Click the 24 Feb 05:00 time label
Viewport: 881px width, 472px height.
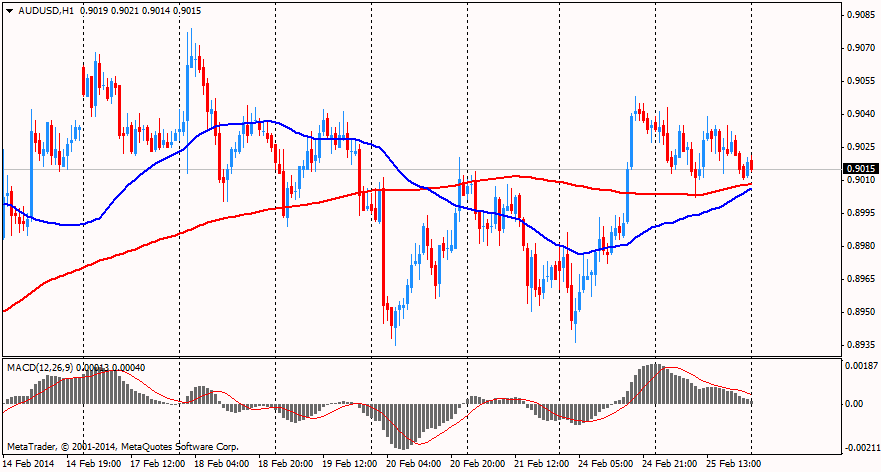pyautogui.click(x=605, y=465)
